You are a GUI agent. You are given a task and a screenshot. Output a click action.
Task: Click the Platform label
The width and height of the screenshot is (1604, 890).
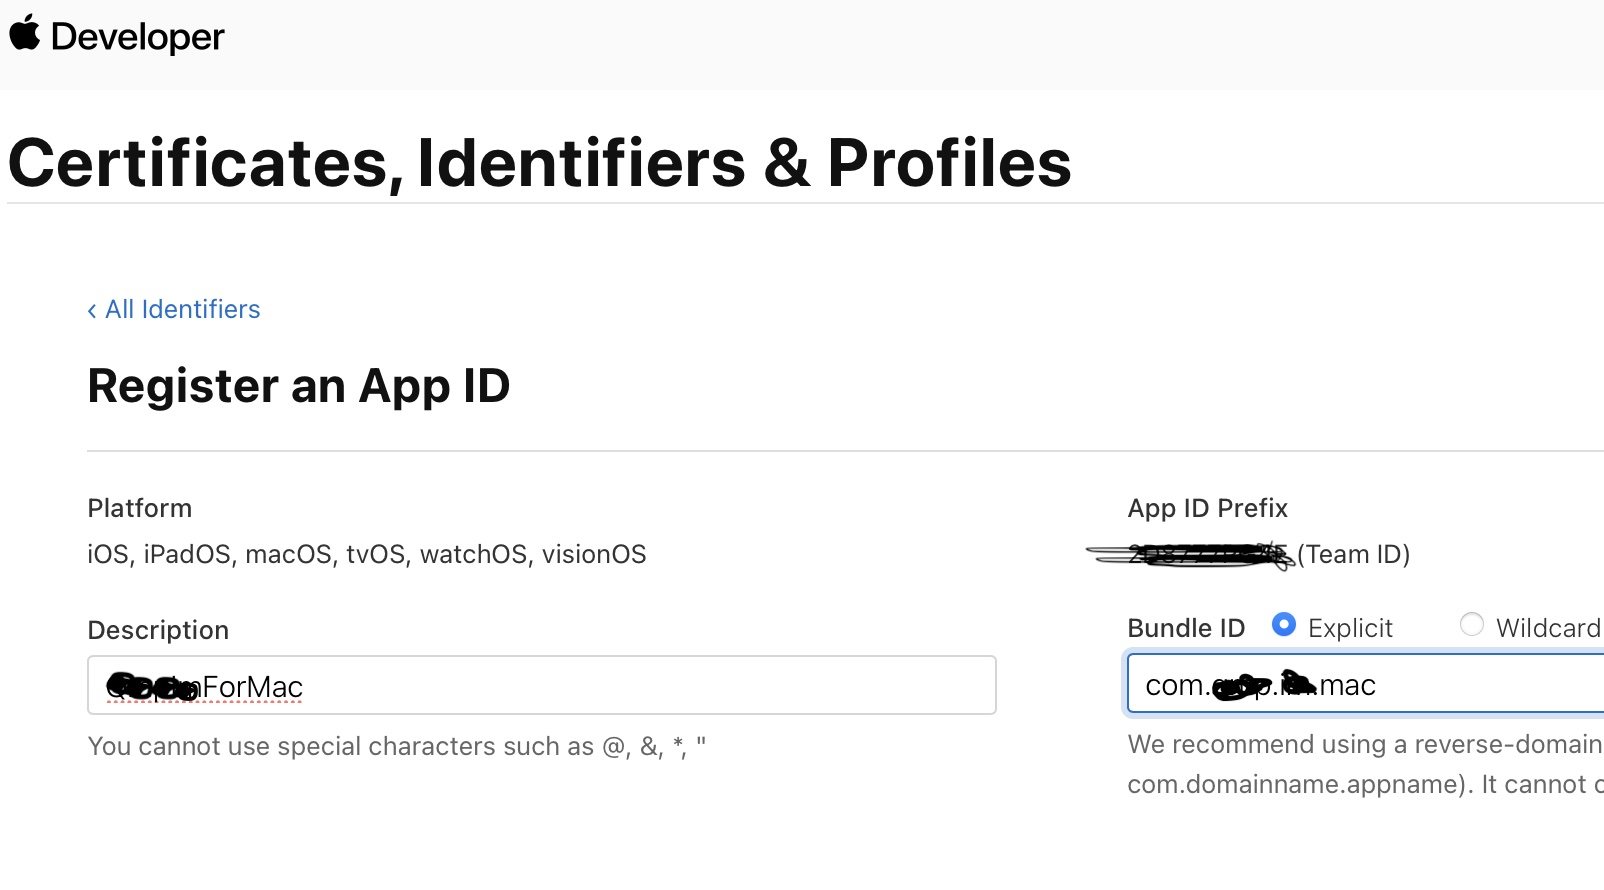[140, 508]
